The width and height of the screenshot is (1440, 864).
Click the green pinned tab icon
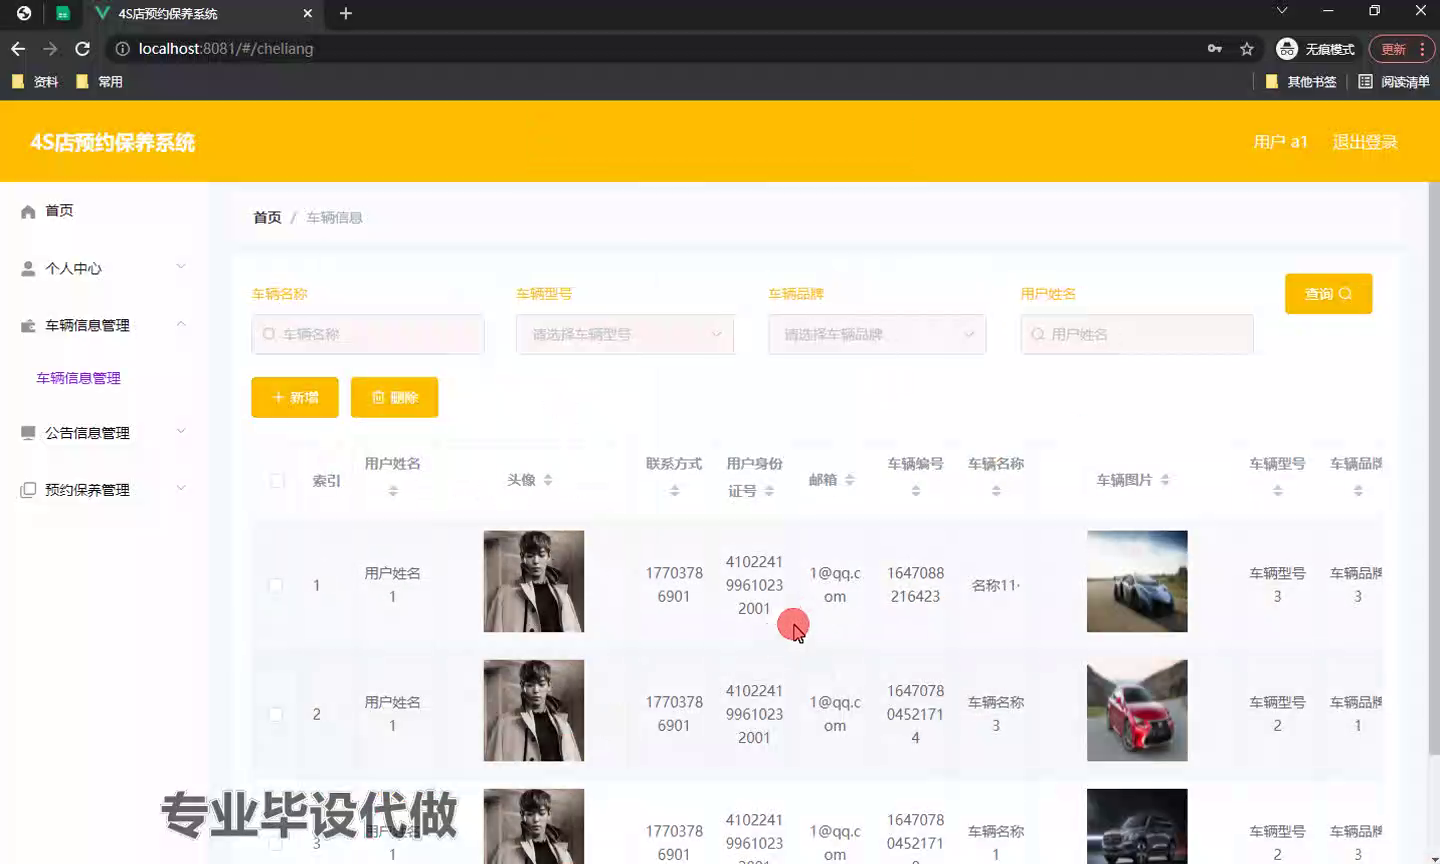tap(62, 13)
